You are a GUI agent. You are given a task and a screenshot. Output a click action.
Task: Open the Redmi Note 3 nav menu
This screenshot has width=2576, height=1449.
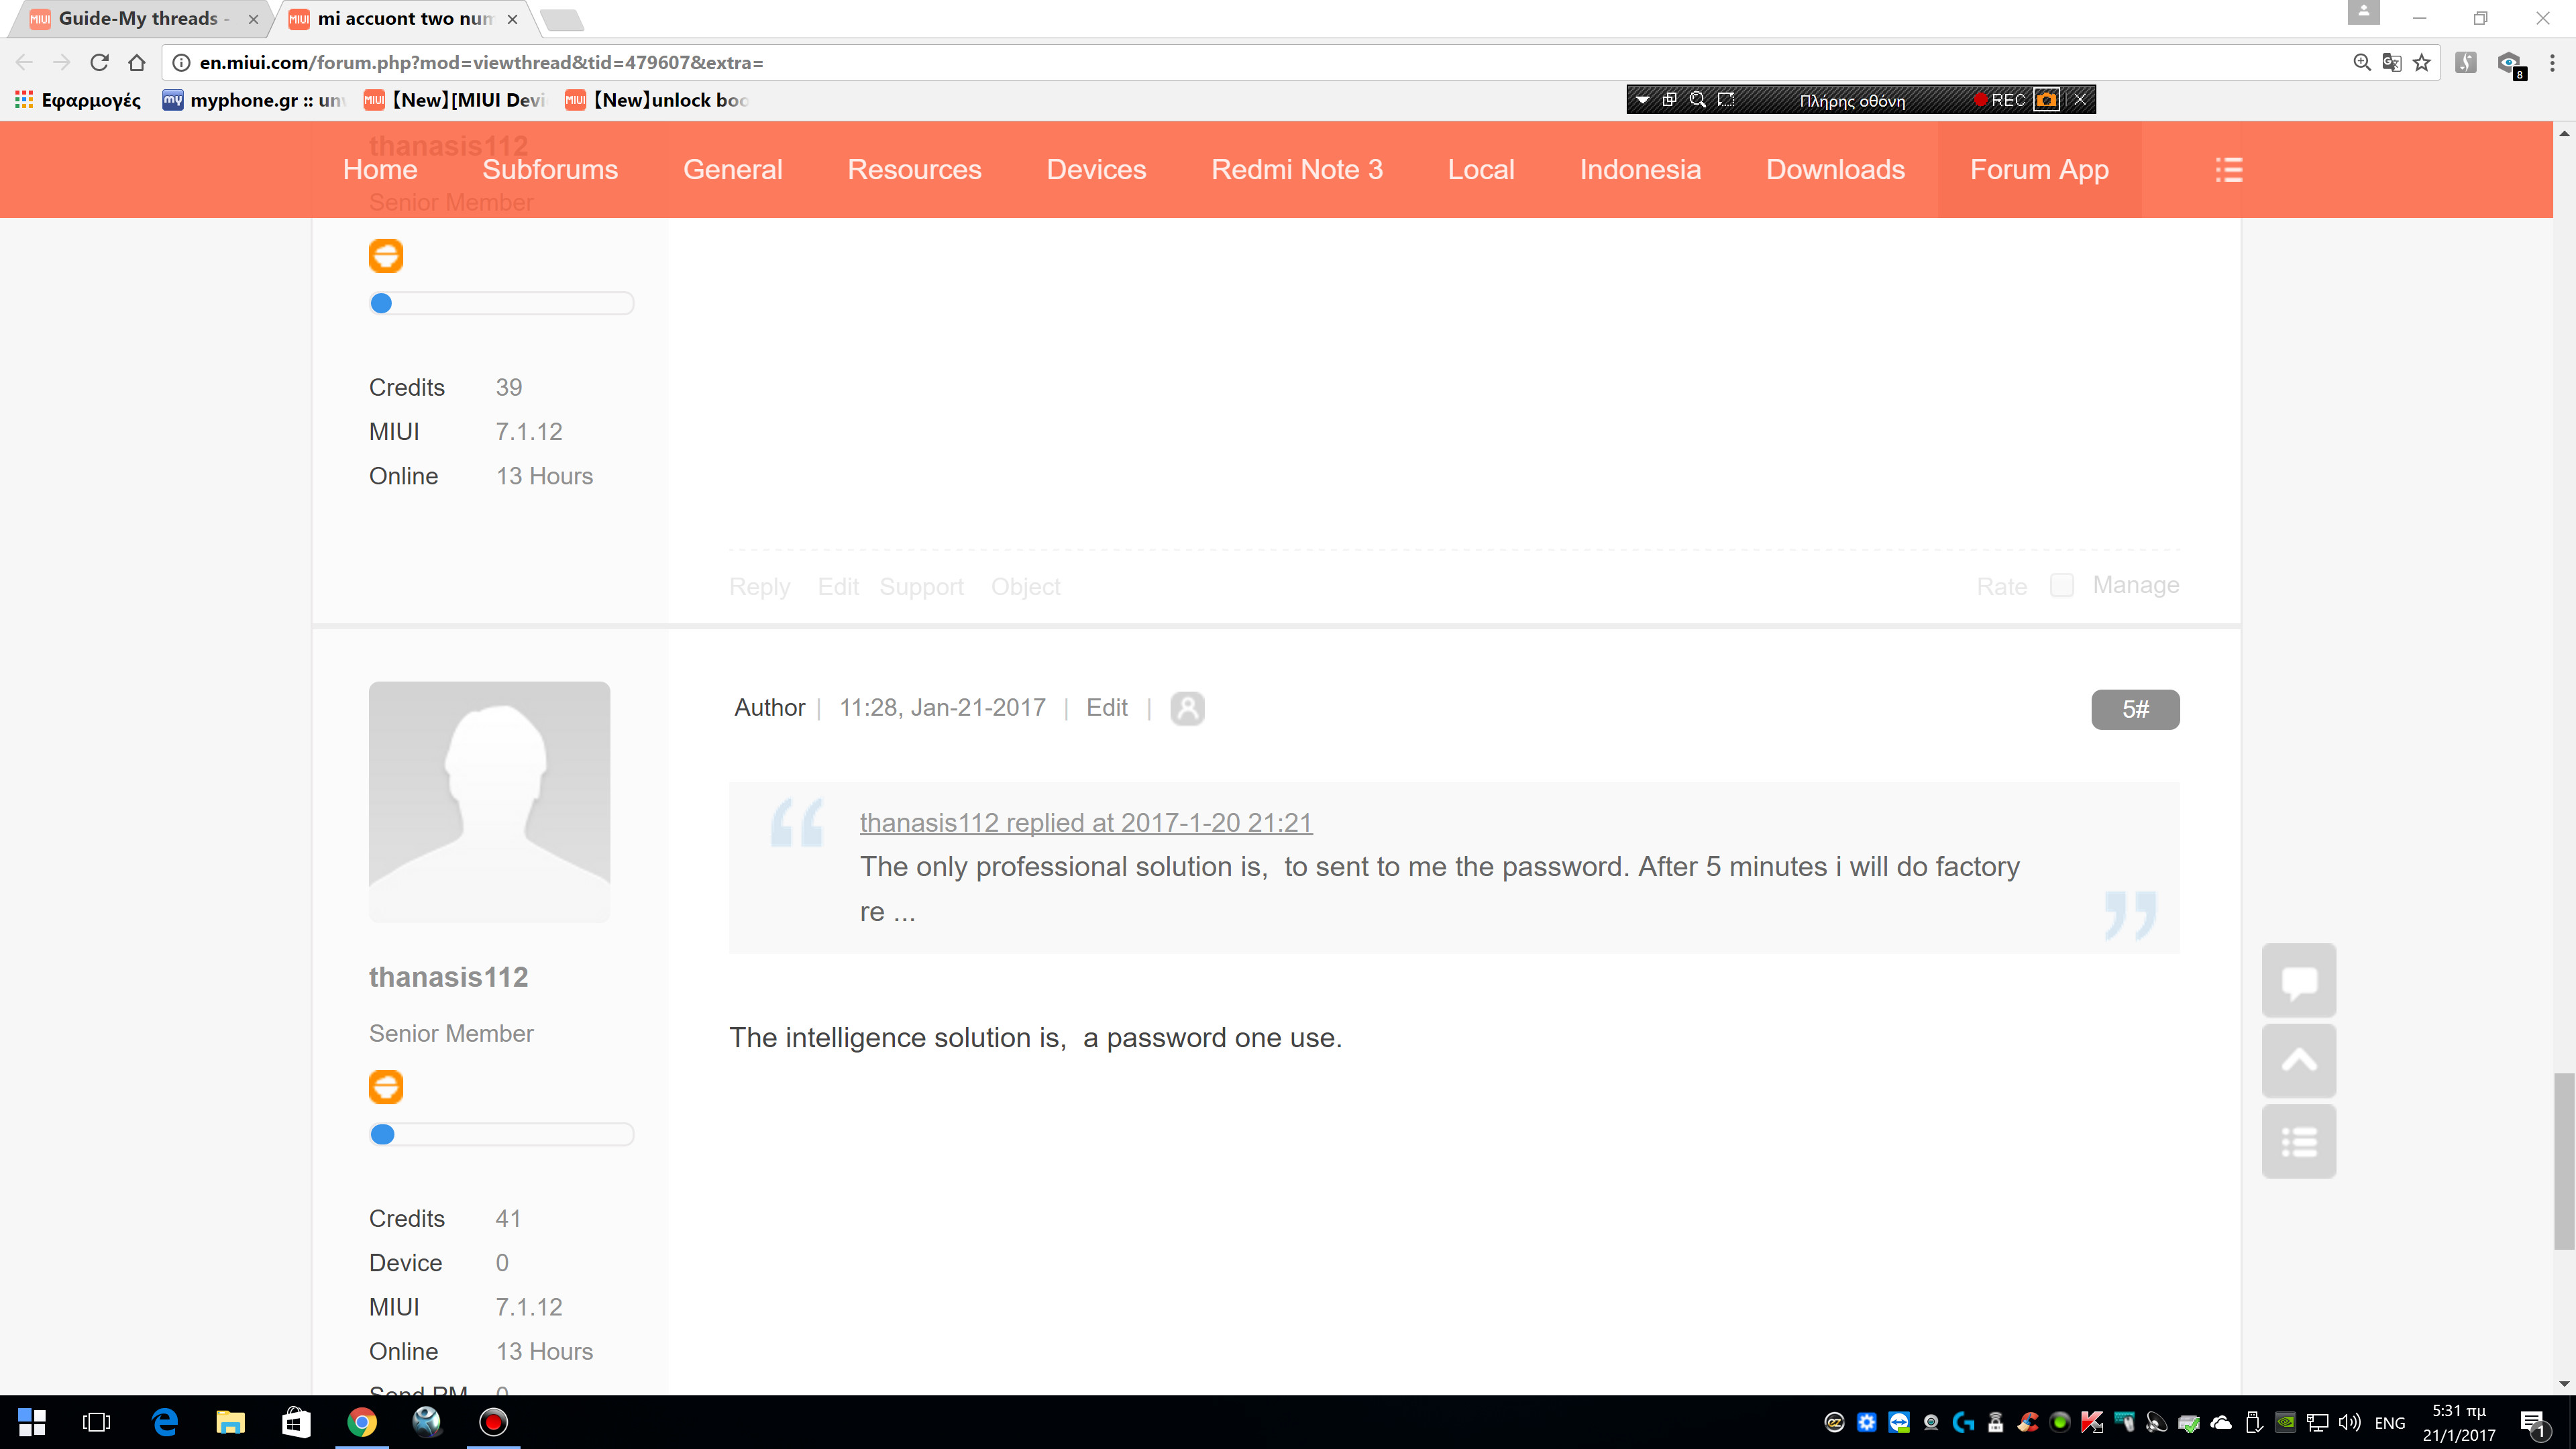tap(1296, 170)
